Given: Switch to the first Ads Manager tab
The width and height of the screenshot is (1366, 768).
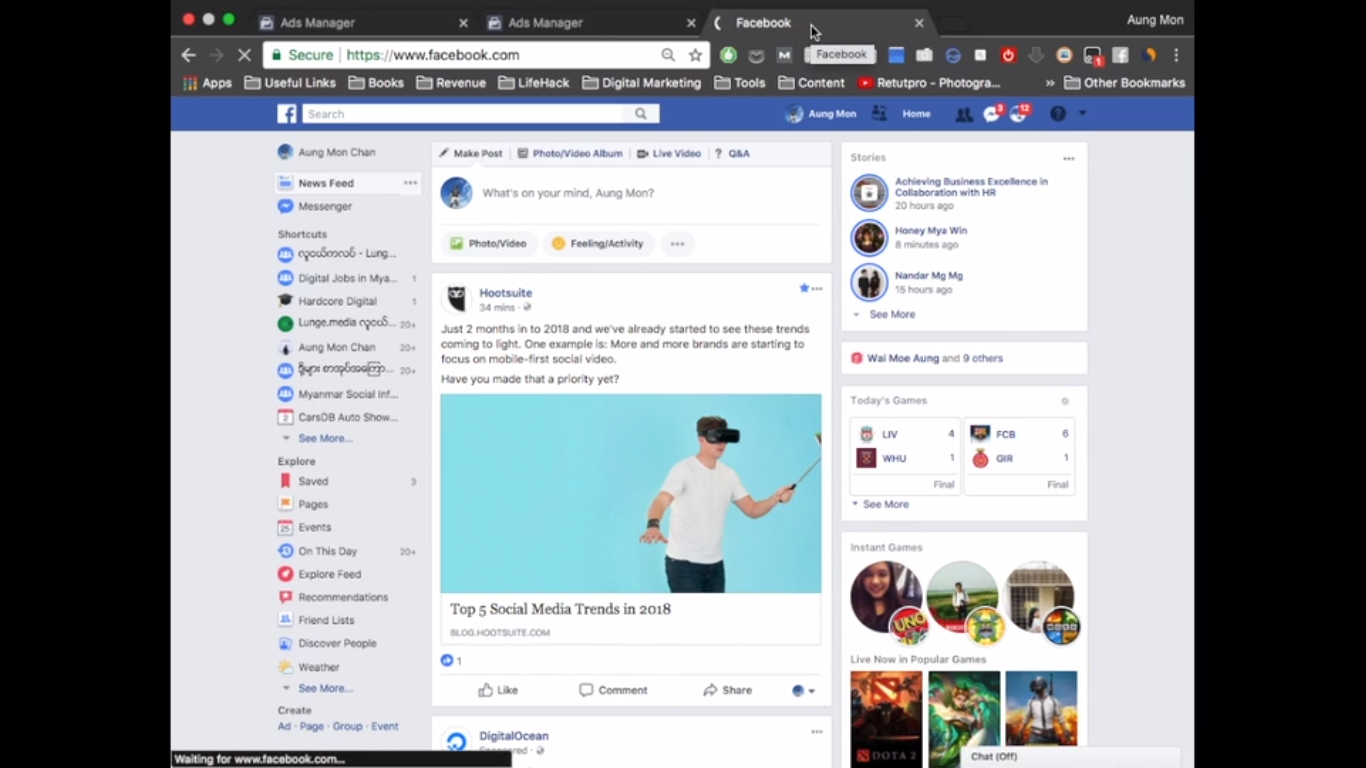Looking at the screenshot, I should (363, 22).
